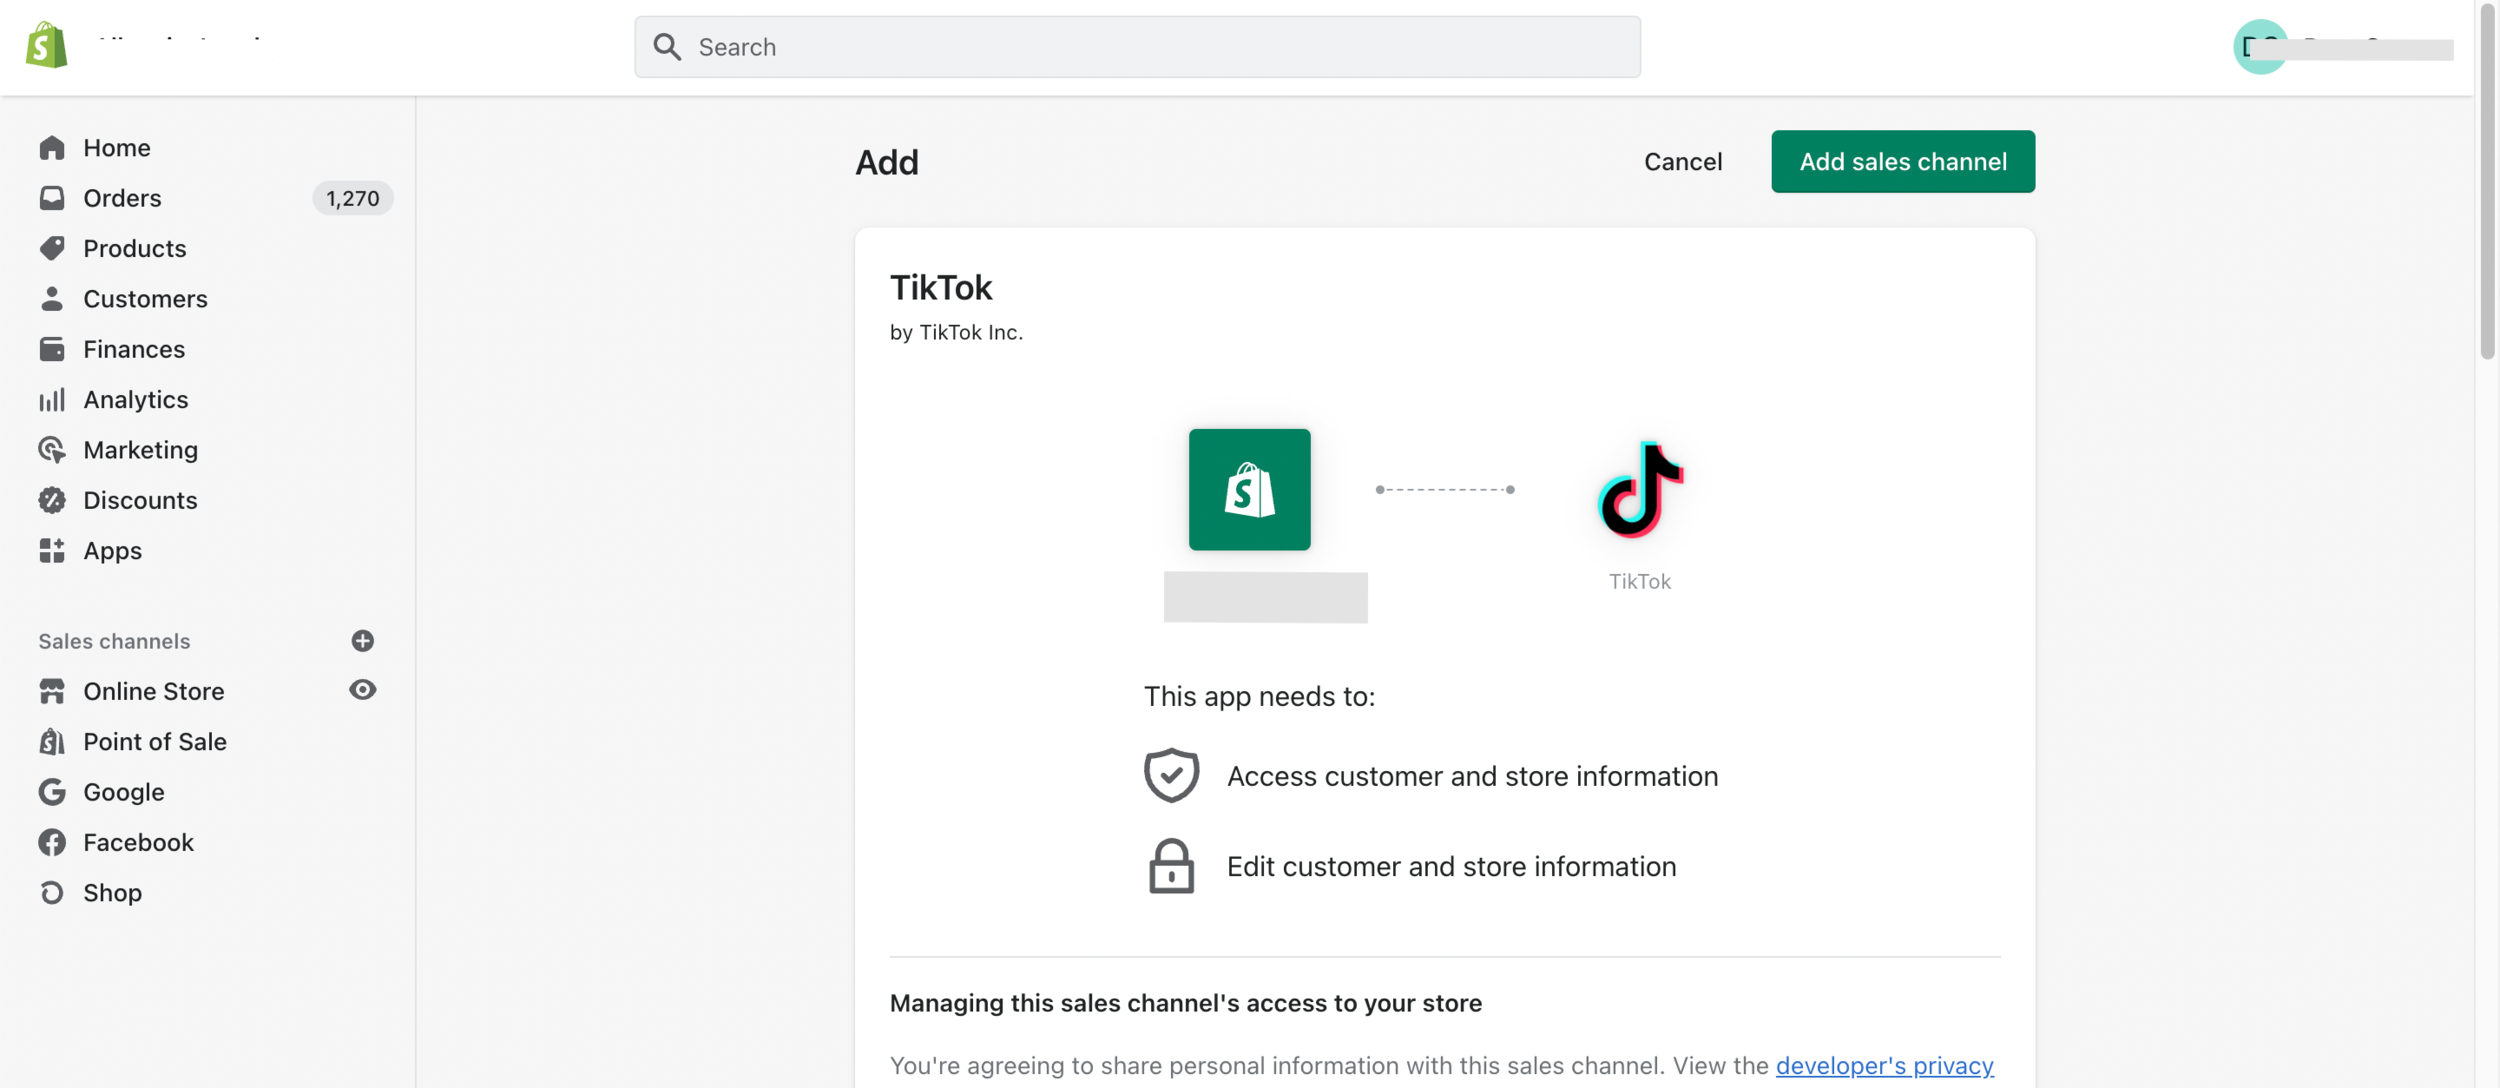The height and width of the screenshot is (1088, 2500).
Task: Click 'Managing this sales channel's access' heading
Action: 1185,1003
